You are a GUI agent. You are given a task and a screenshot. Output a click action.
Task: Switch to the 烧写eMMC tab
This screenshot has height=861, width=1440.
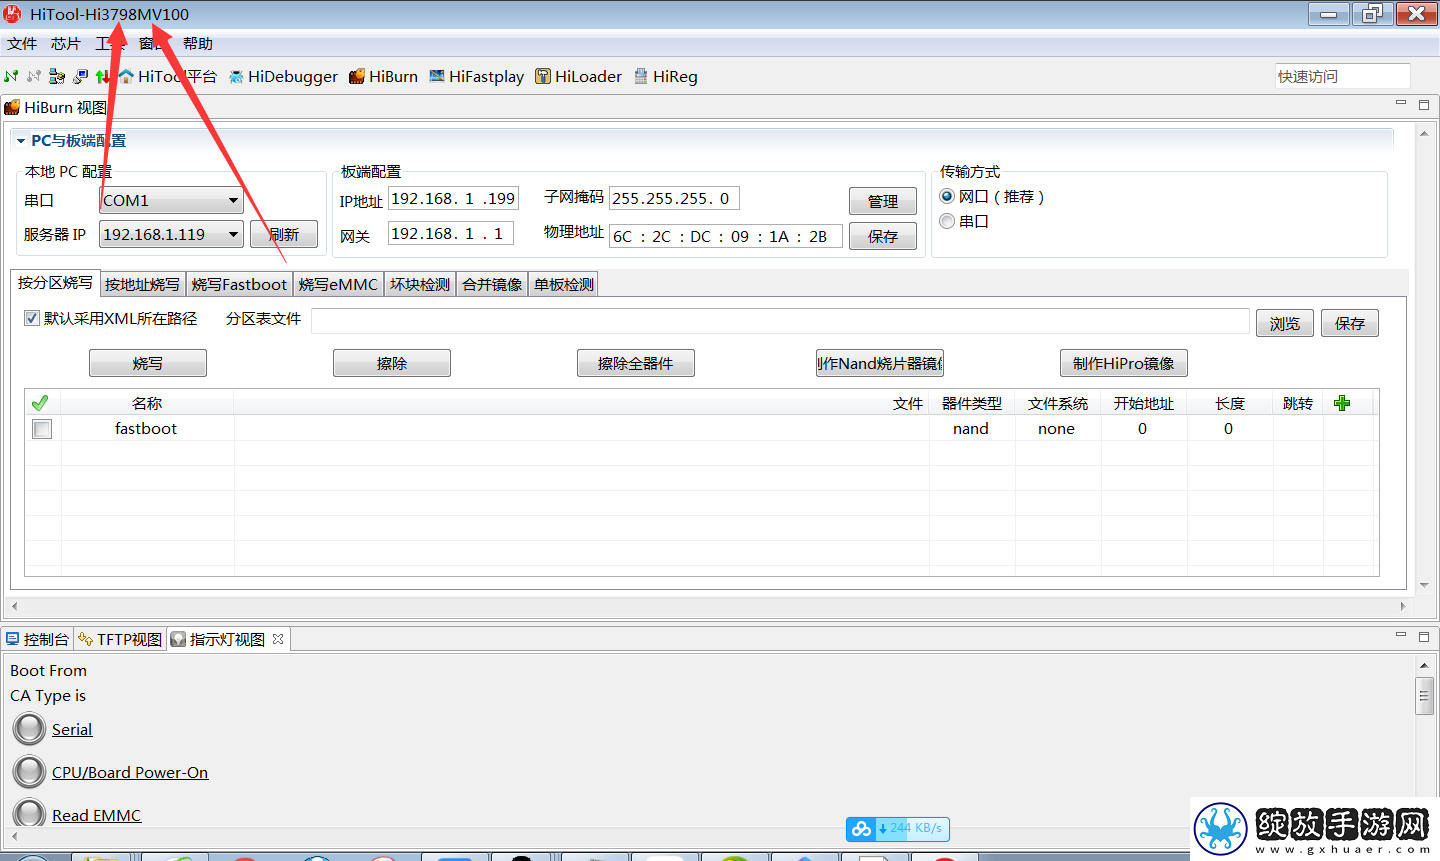pos(338,285)
